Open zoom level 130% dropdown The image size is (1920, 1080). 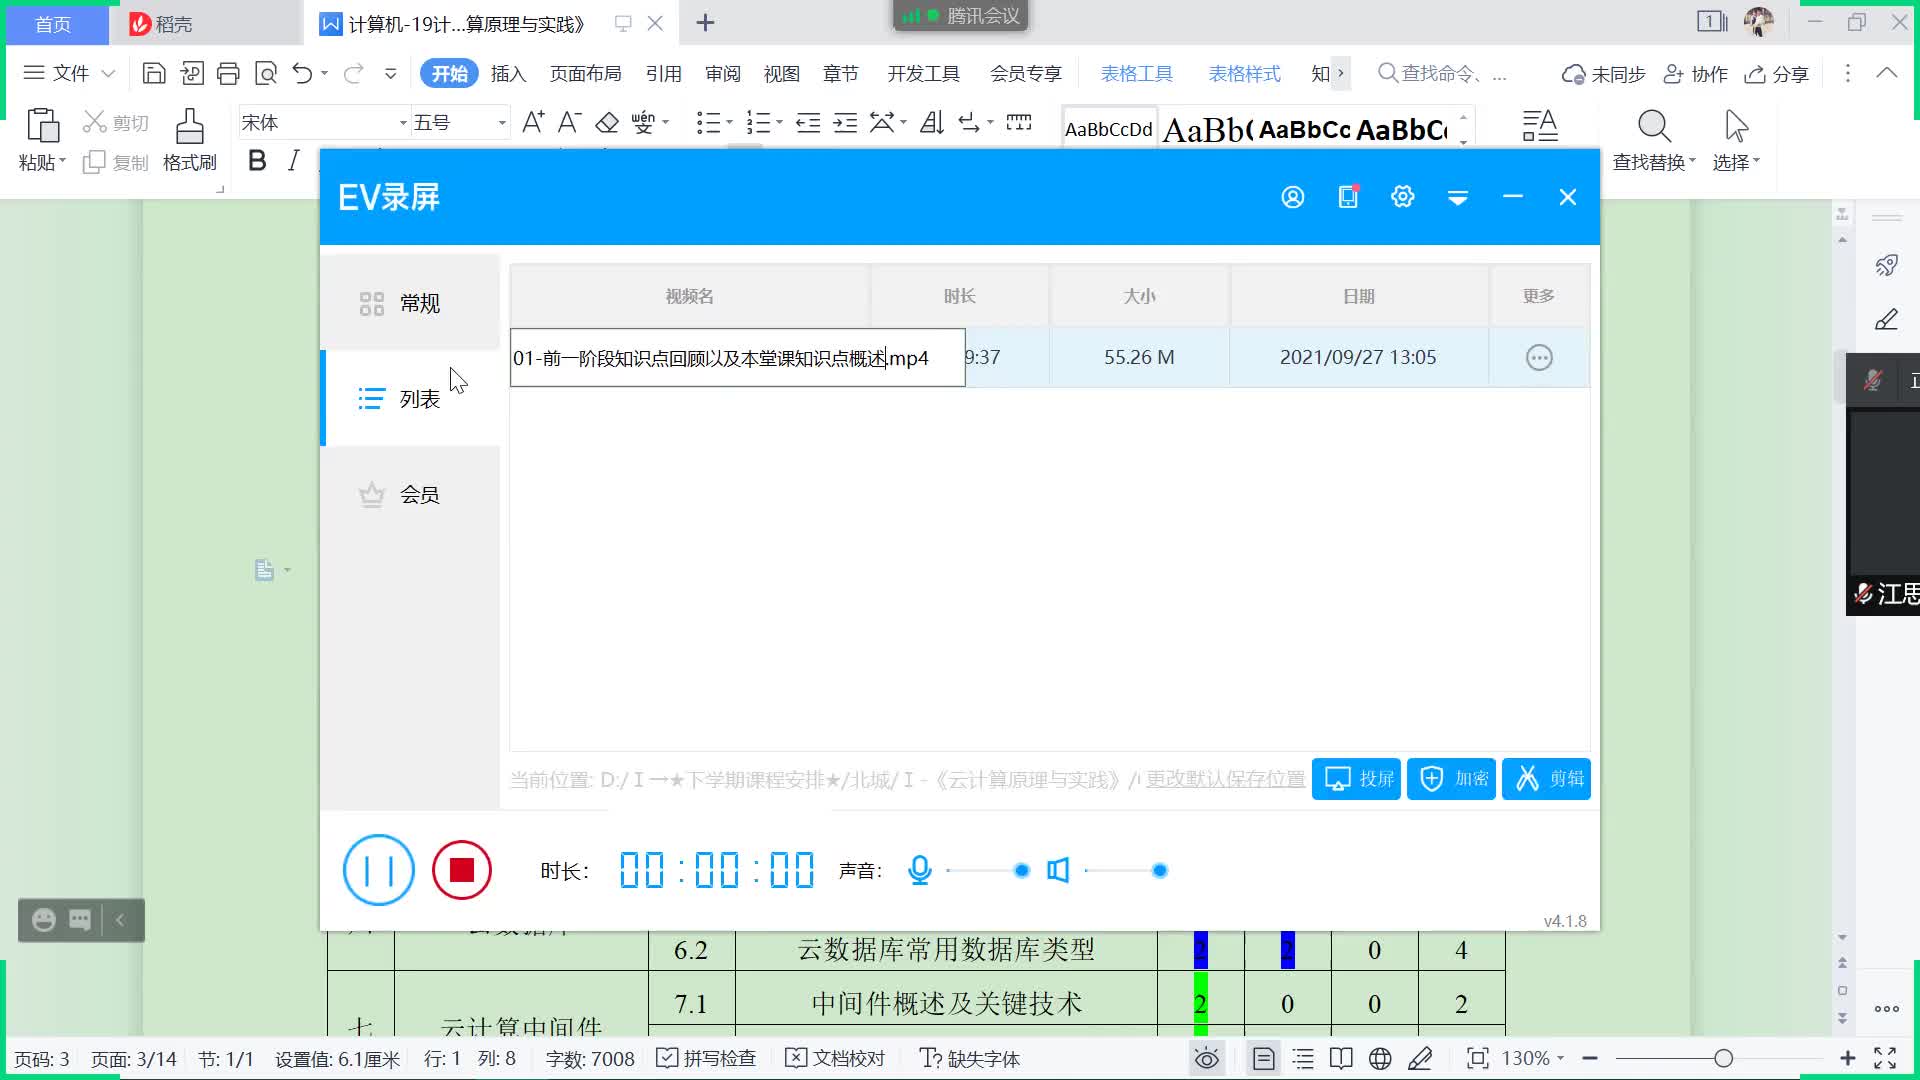pos(1533,1058)
